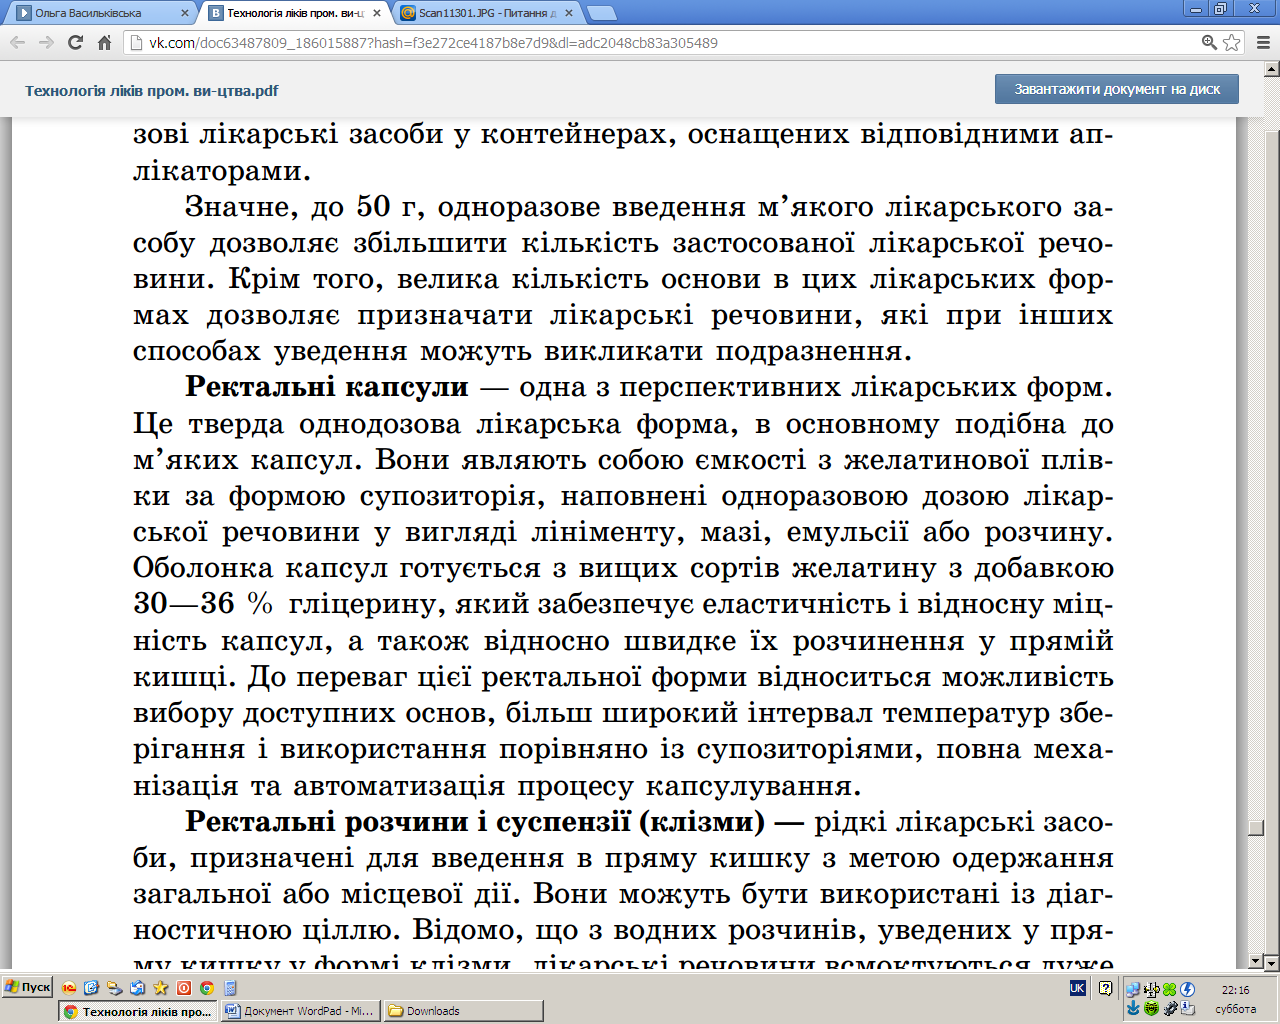Activate the Технологія ліків Chrome taskbar button
The width and height of the screenshot is (1280, 1024).
(137, 1011)
